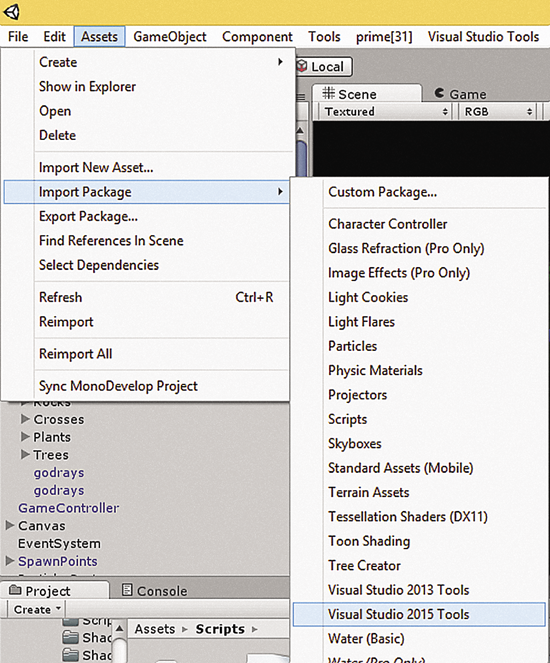
Task: Open the prime[31] menu
Action: coord(384,37)
